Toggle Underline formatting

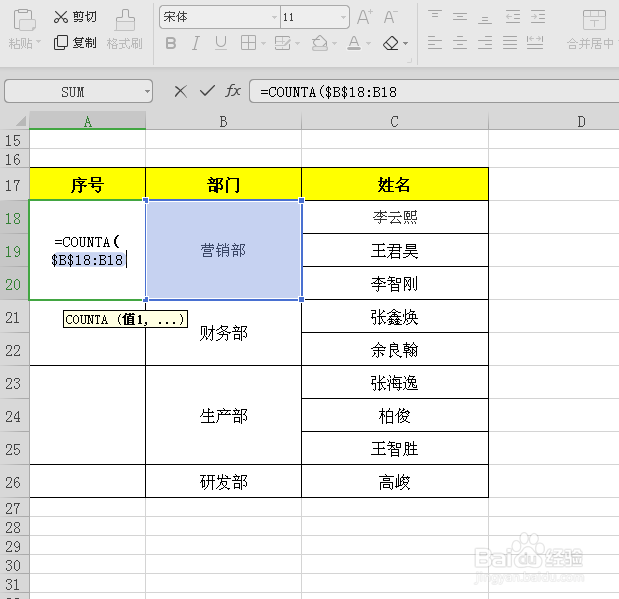(x=221, y=43)
